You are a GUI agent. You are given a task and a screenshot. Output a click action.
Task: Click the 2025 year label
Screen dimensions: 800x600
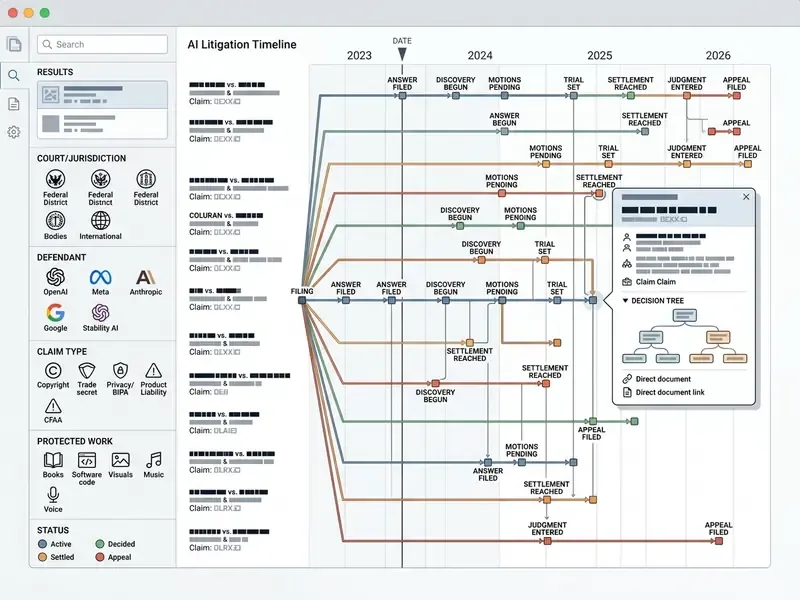[x=599, y=55]
